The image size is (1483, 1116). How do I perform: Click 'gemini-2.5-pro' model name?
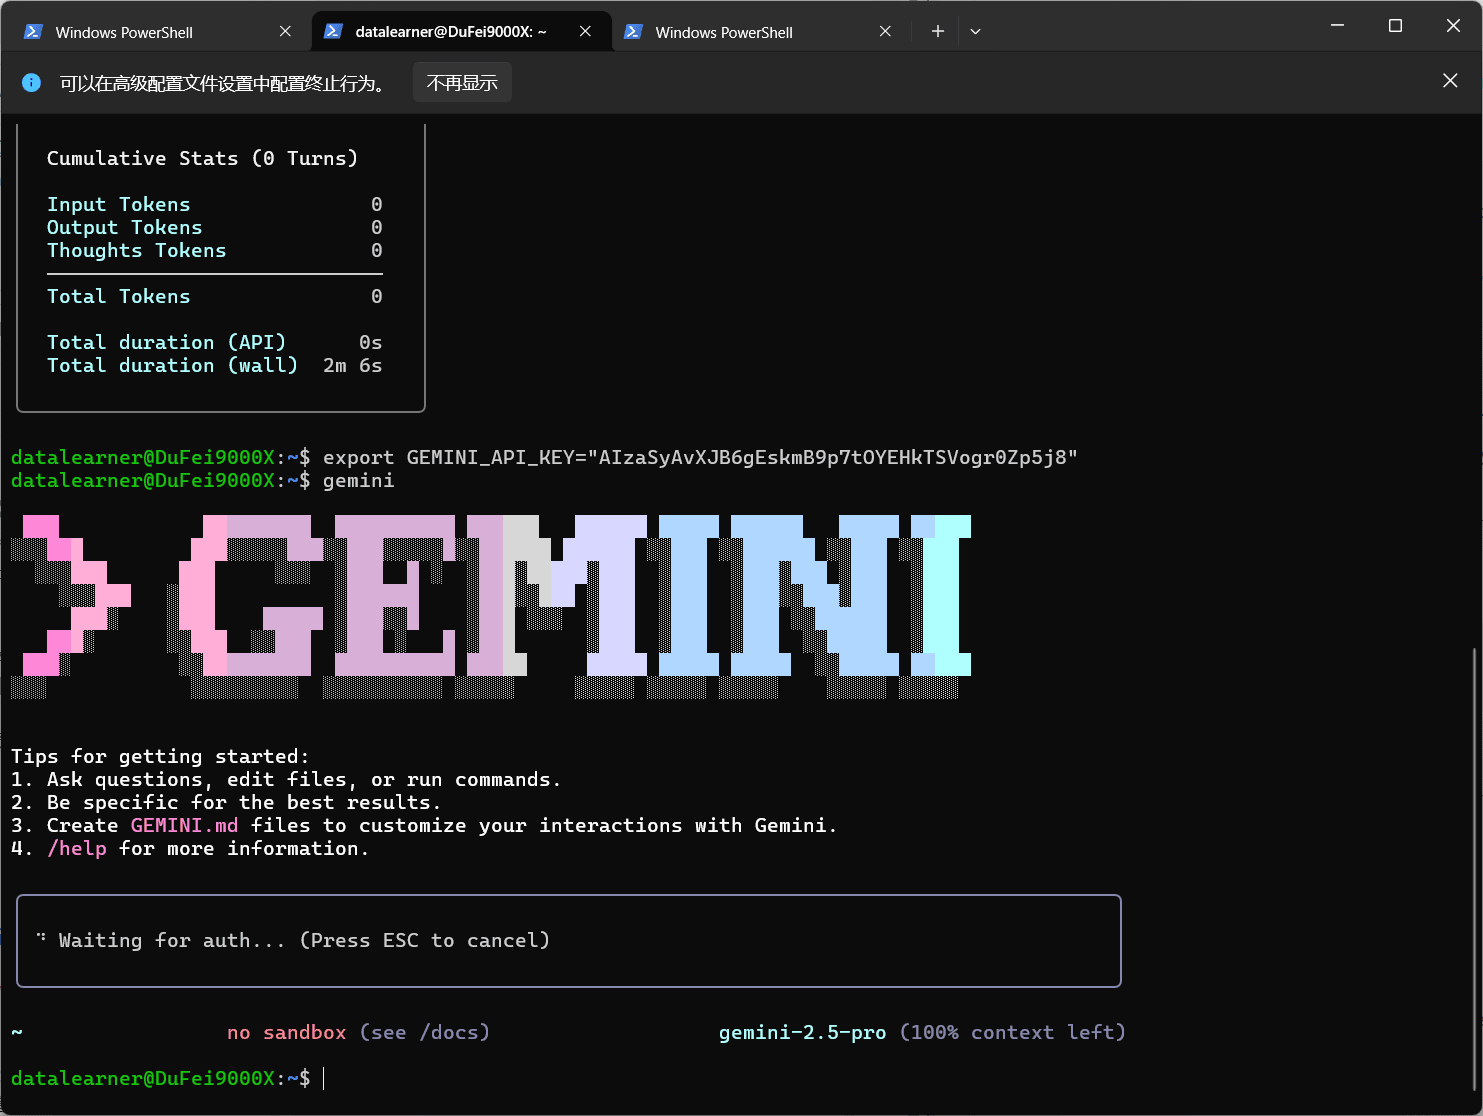pyautogui.click(x=802, y=1032)
